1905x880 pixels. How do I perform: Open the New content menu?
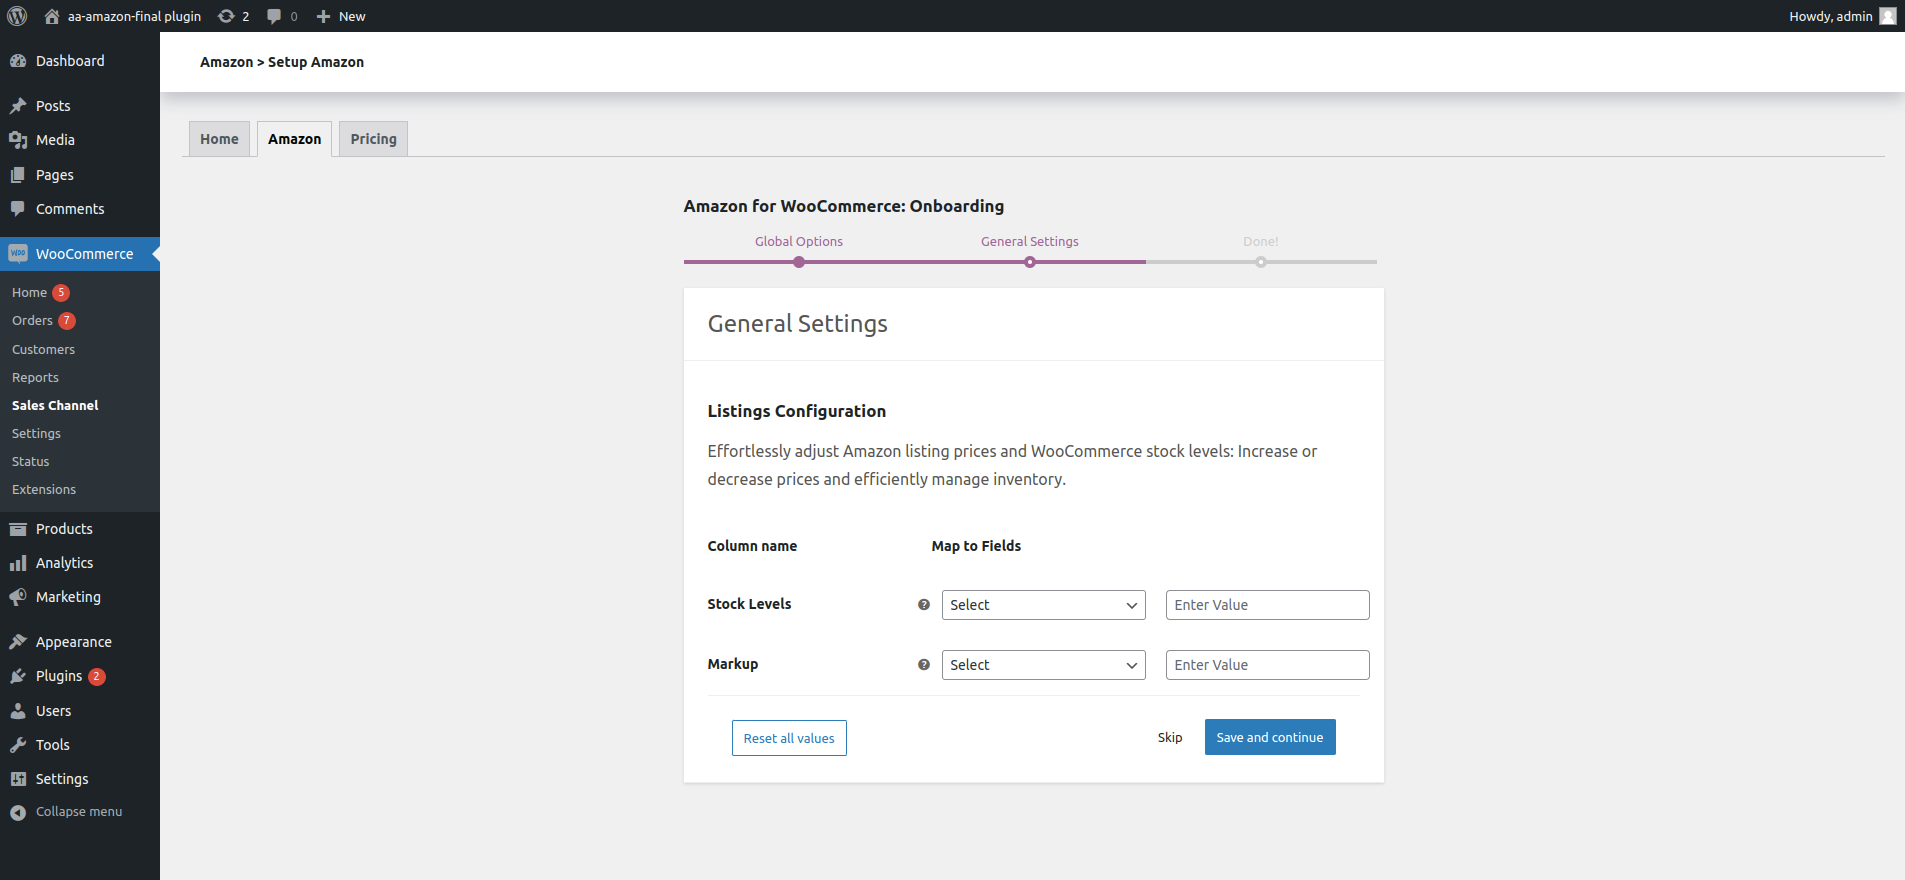tap(341, 16)
